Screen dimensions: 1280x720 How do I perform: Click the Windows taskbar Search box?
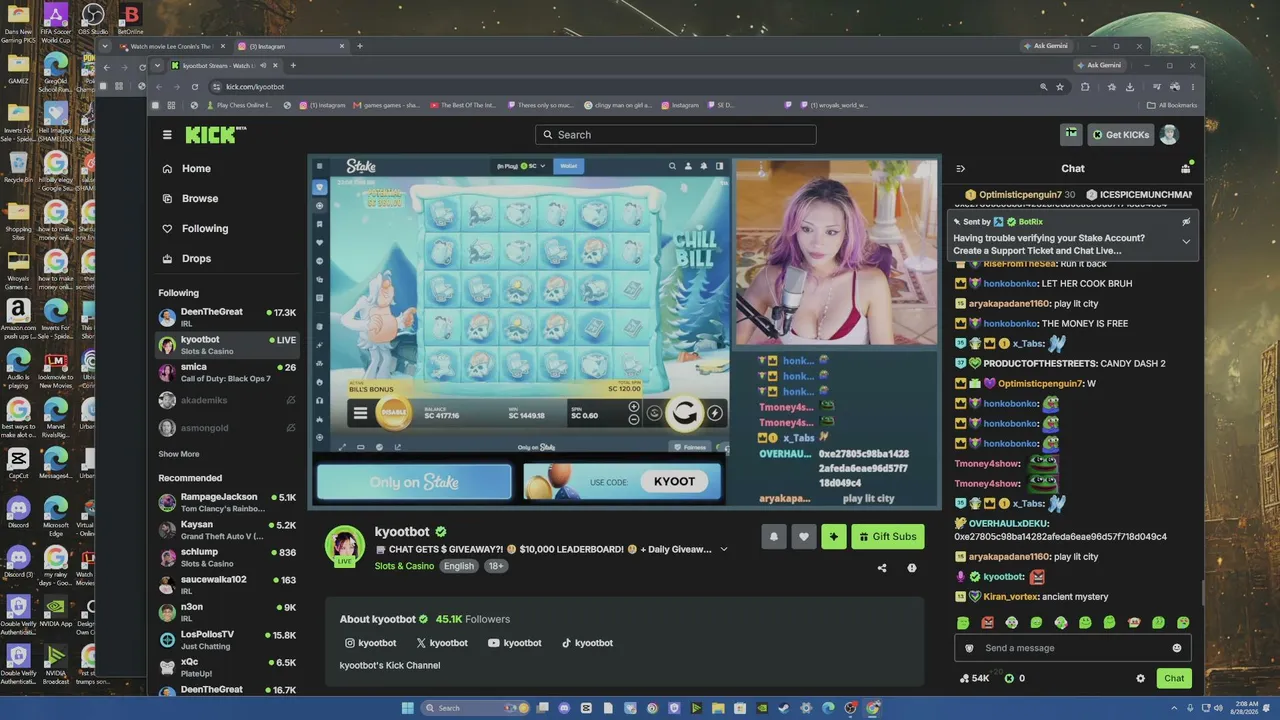[470, 708]
